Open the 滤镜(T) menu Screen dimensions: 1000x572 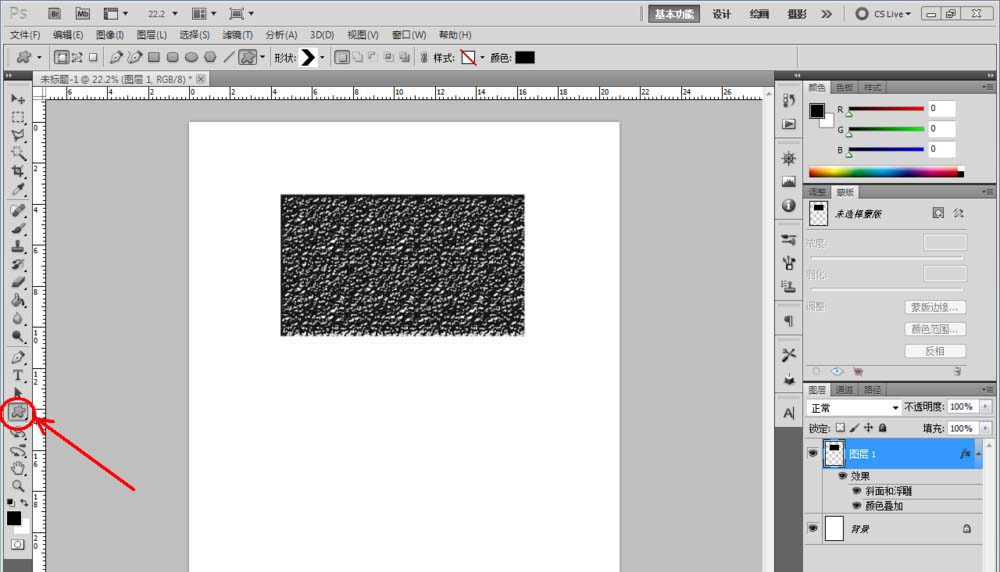coord(237,35)
